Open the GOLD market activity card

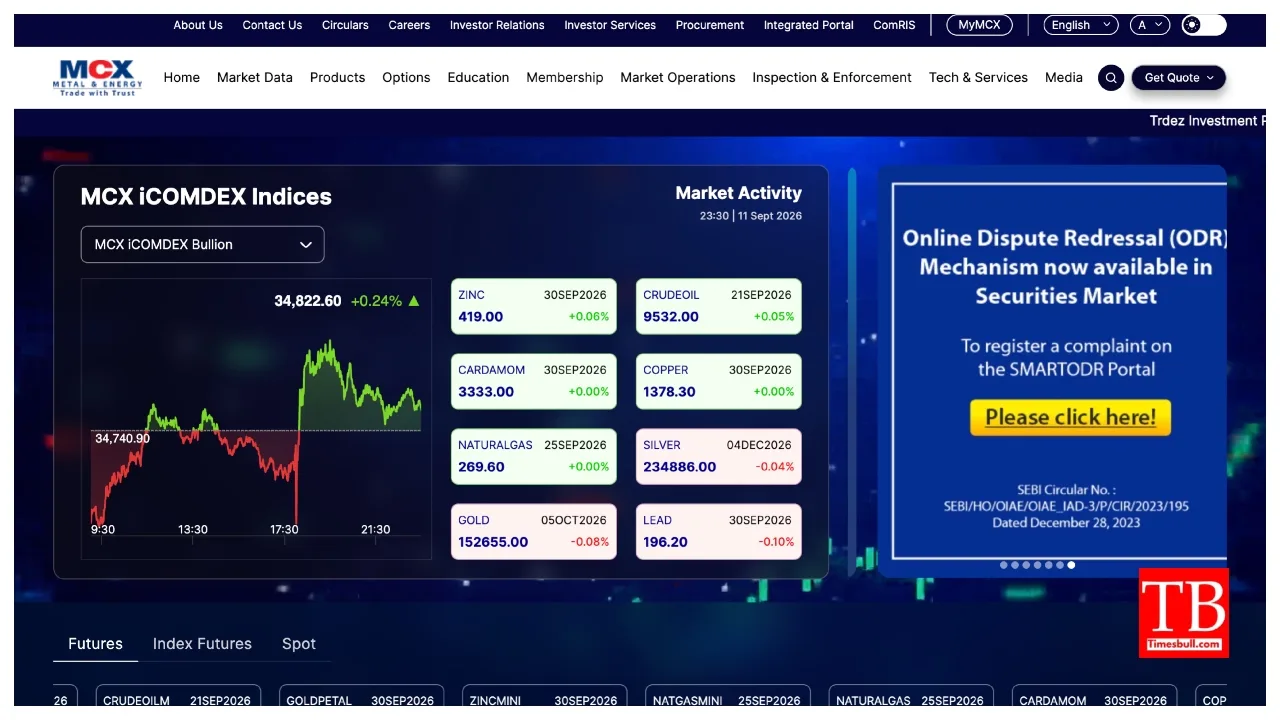tap(534, 531)
